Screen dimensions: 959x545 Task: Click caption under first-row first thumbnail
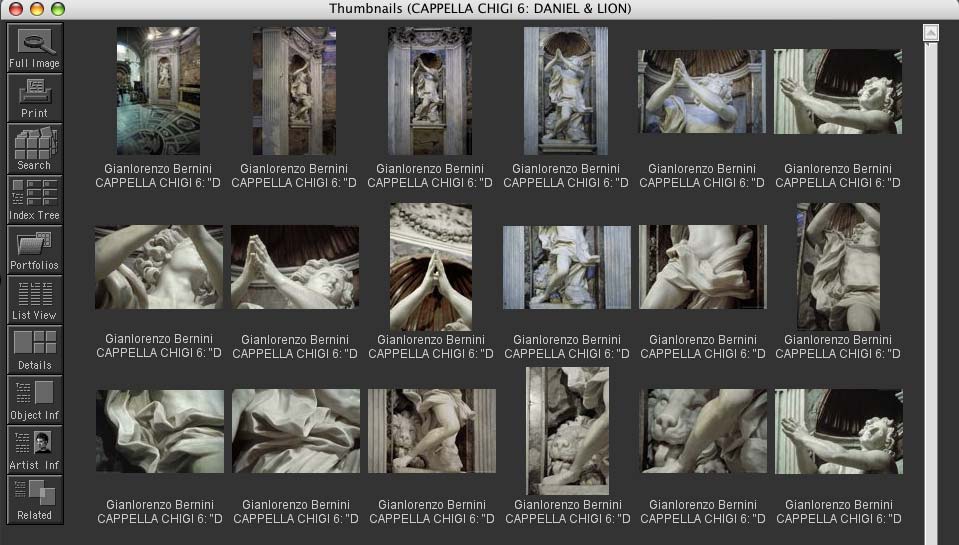[158, 176]
